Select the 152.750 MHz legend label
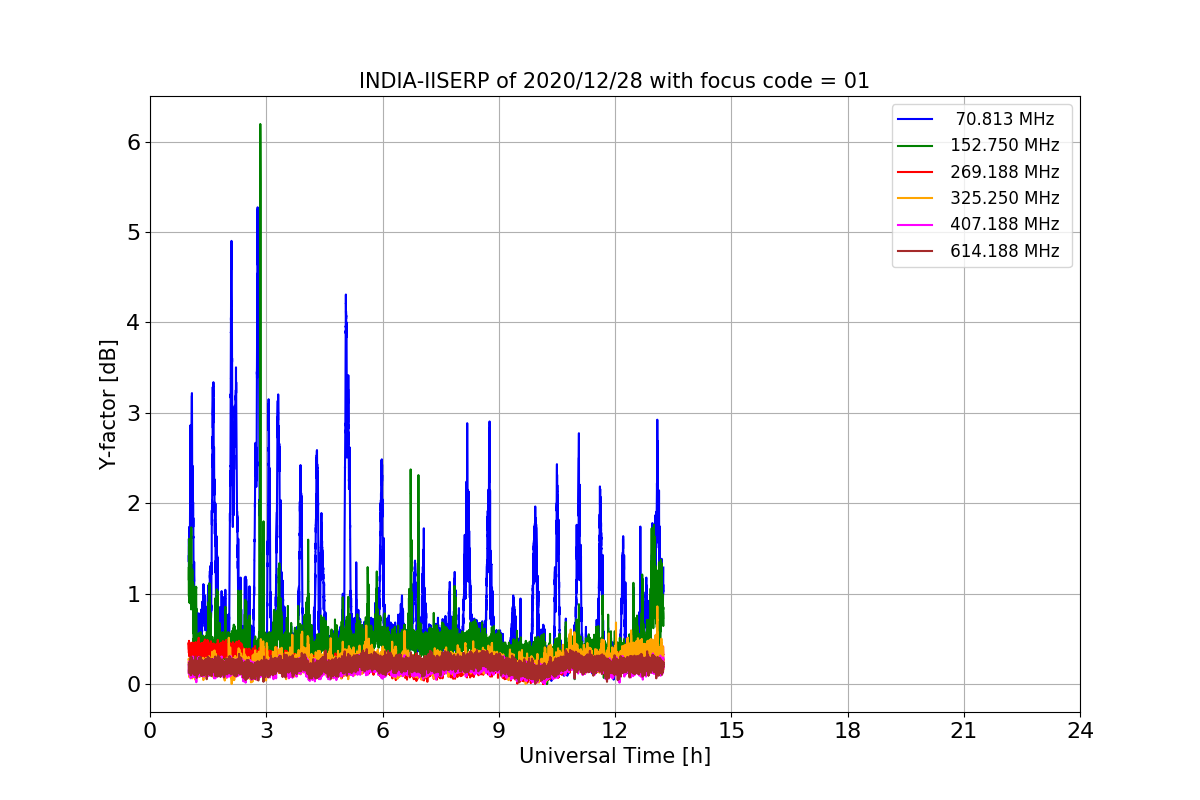1200x800 pixels. pyautogui.click(x=1005, y=145)
